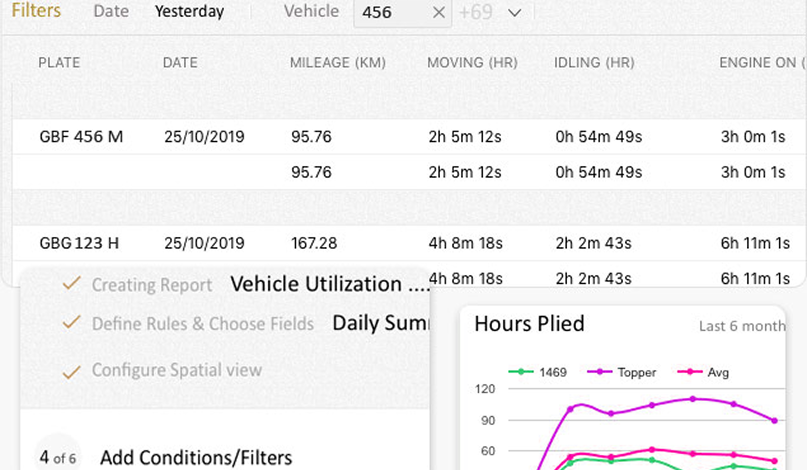The image size is (807, 470).
Task: Open the Last 6 months range selector
Action: click(x=740, y=326)
